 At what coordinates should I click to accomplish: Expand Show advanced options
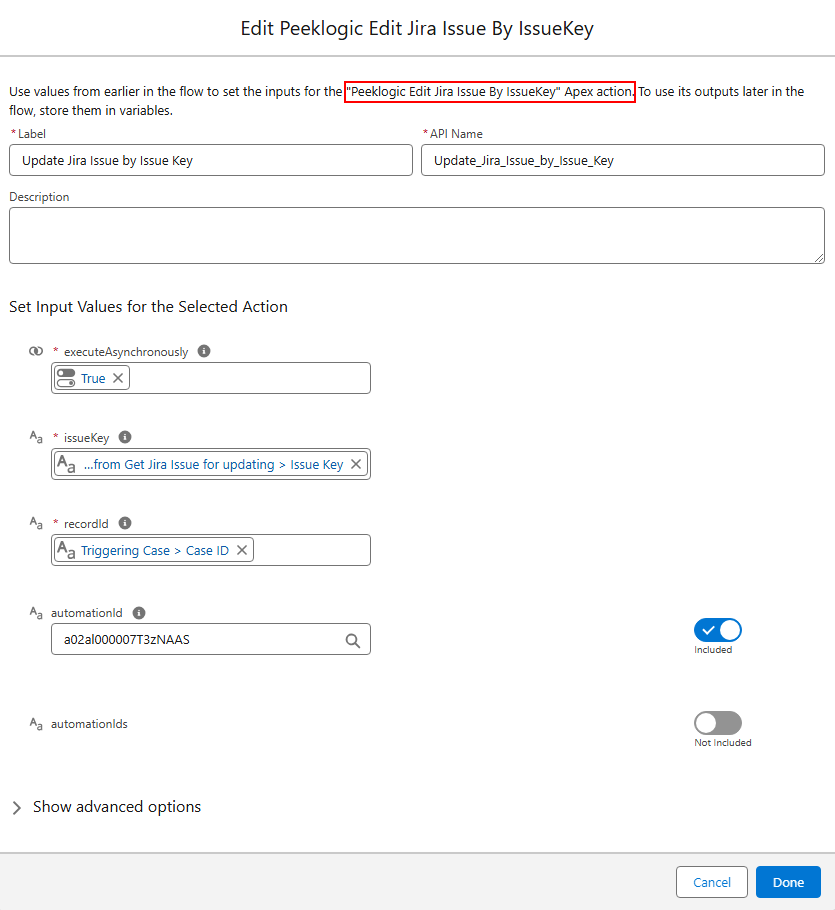pos(106,807)
